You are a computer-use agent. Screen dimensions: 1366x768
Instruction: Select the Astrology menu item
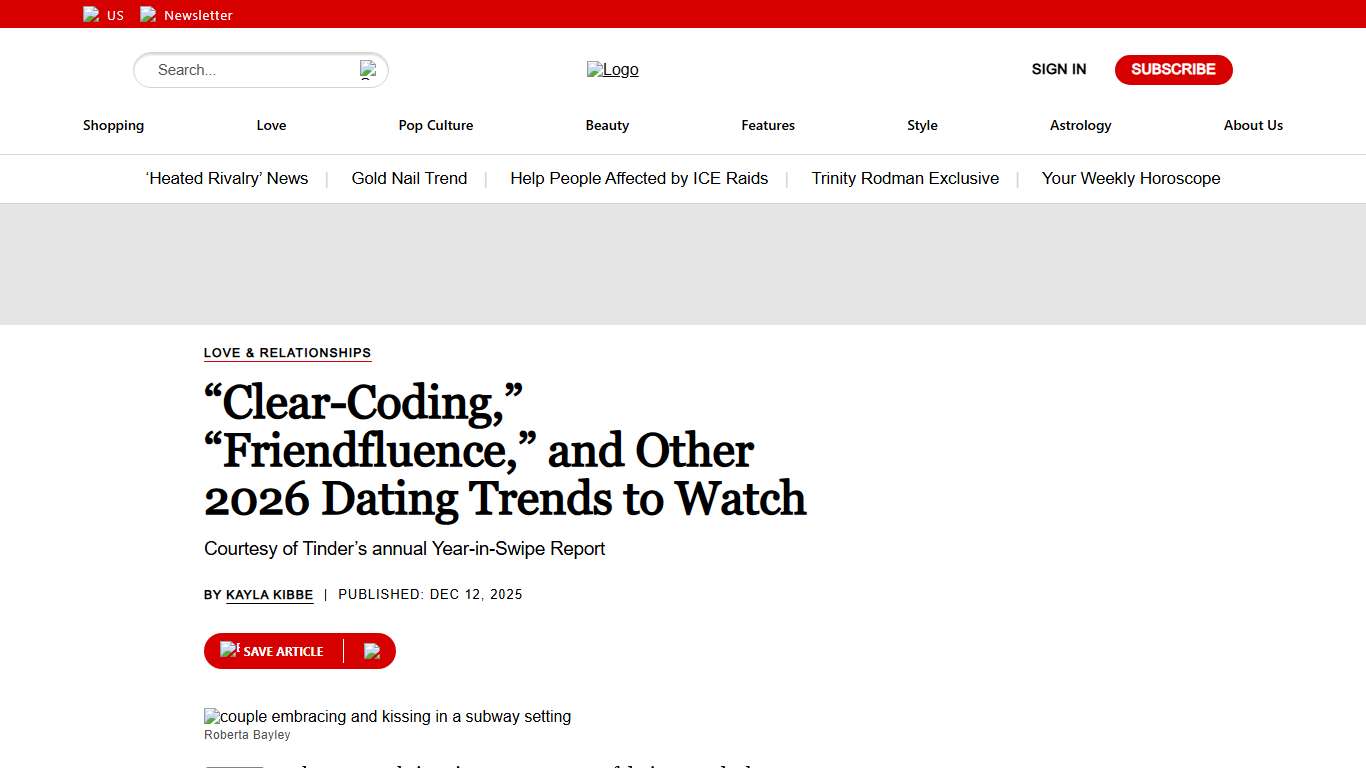1080,125
